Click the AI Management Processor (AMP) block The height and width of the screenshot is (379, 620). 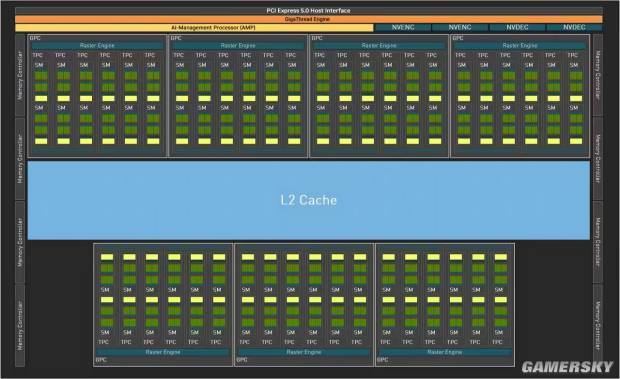point(194,28)
